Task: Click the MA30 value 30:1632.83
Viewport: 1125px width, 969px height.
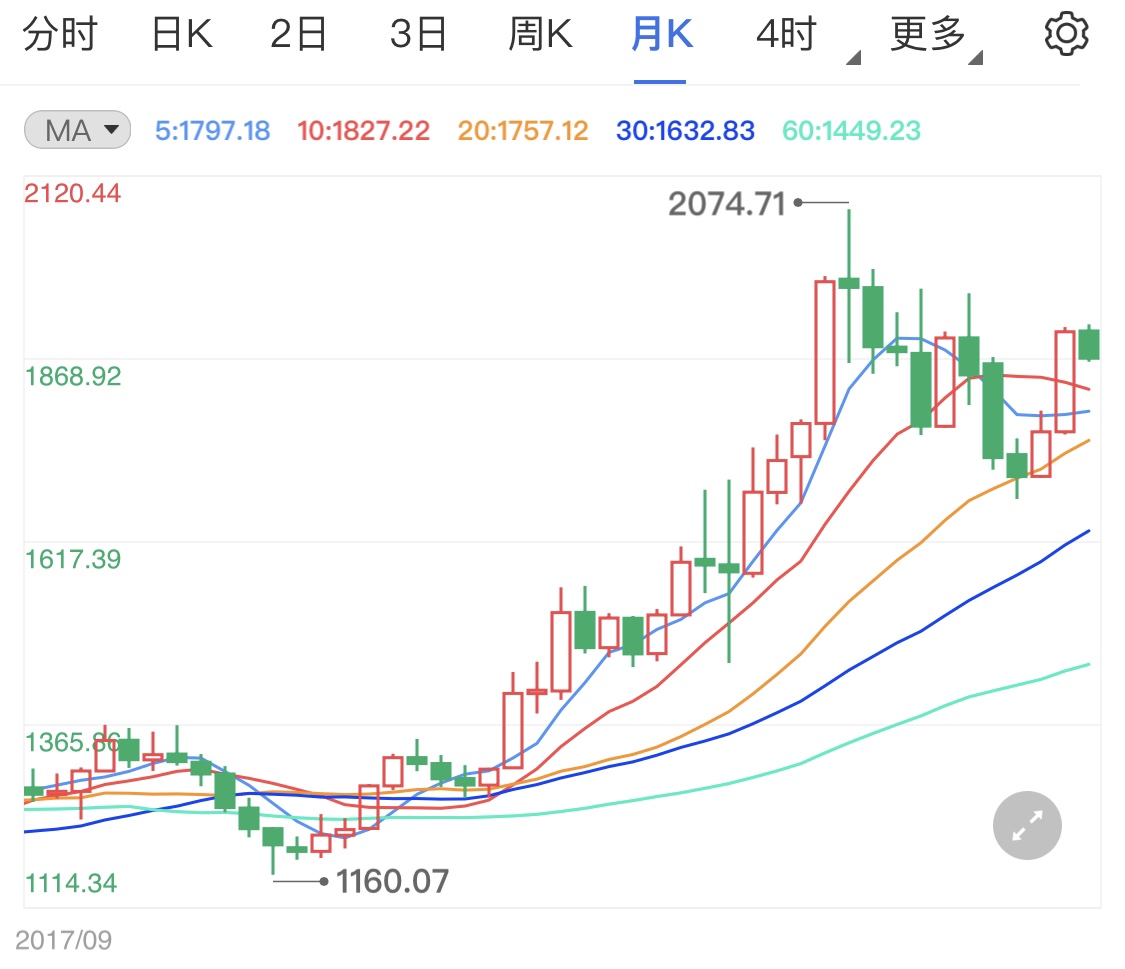Action: 685,131
